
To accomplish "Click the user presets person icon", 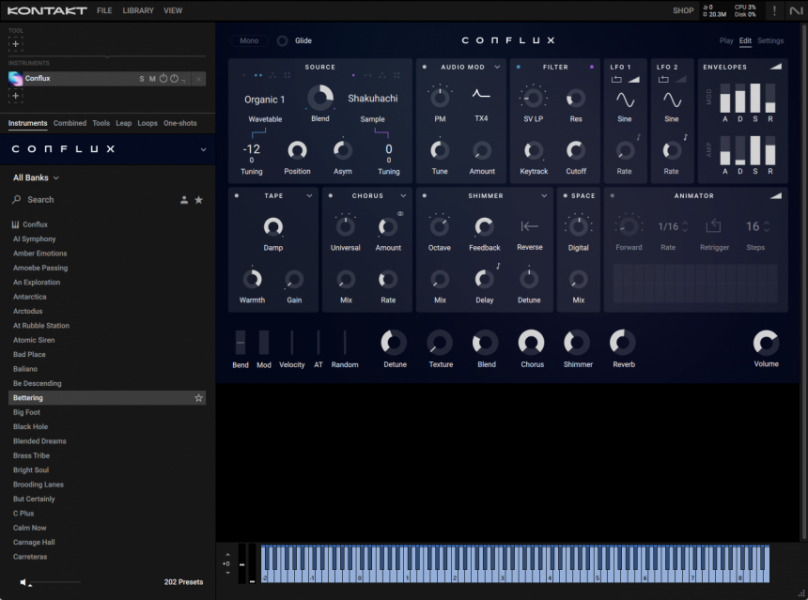I will (184, 199).
